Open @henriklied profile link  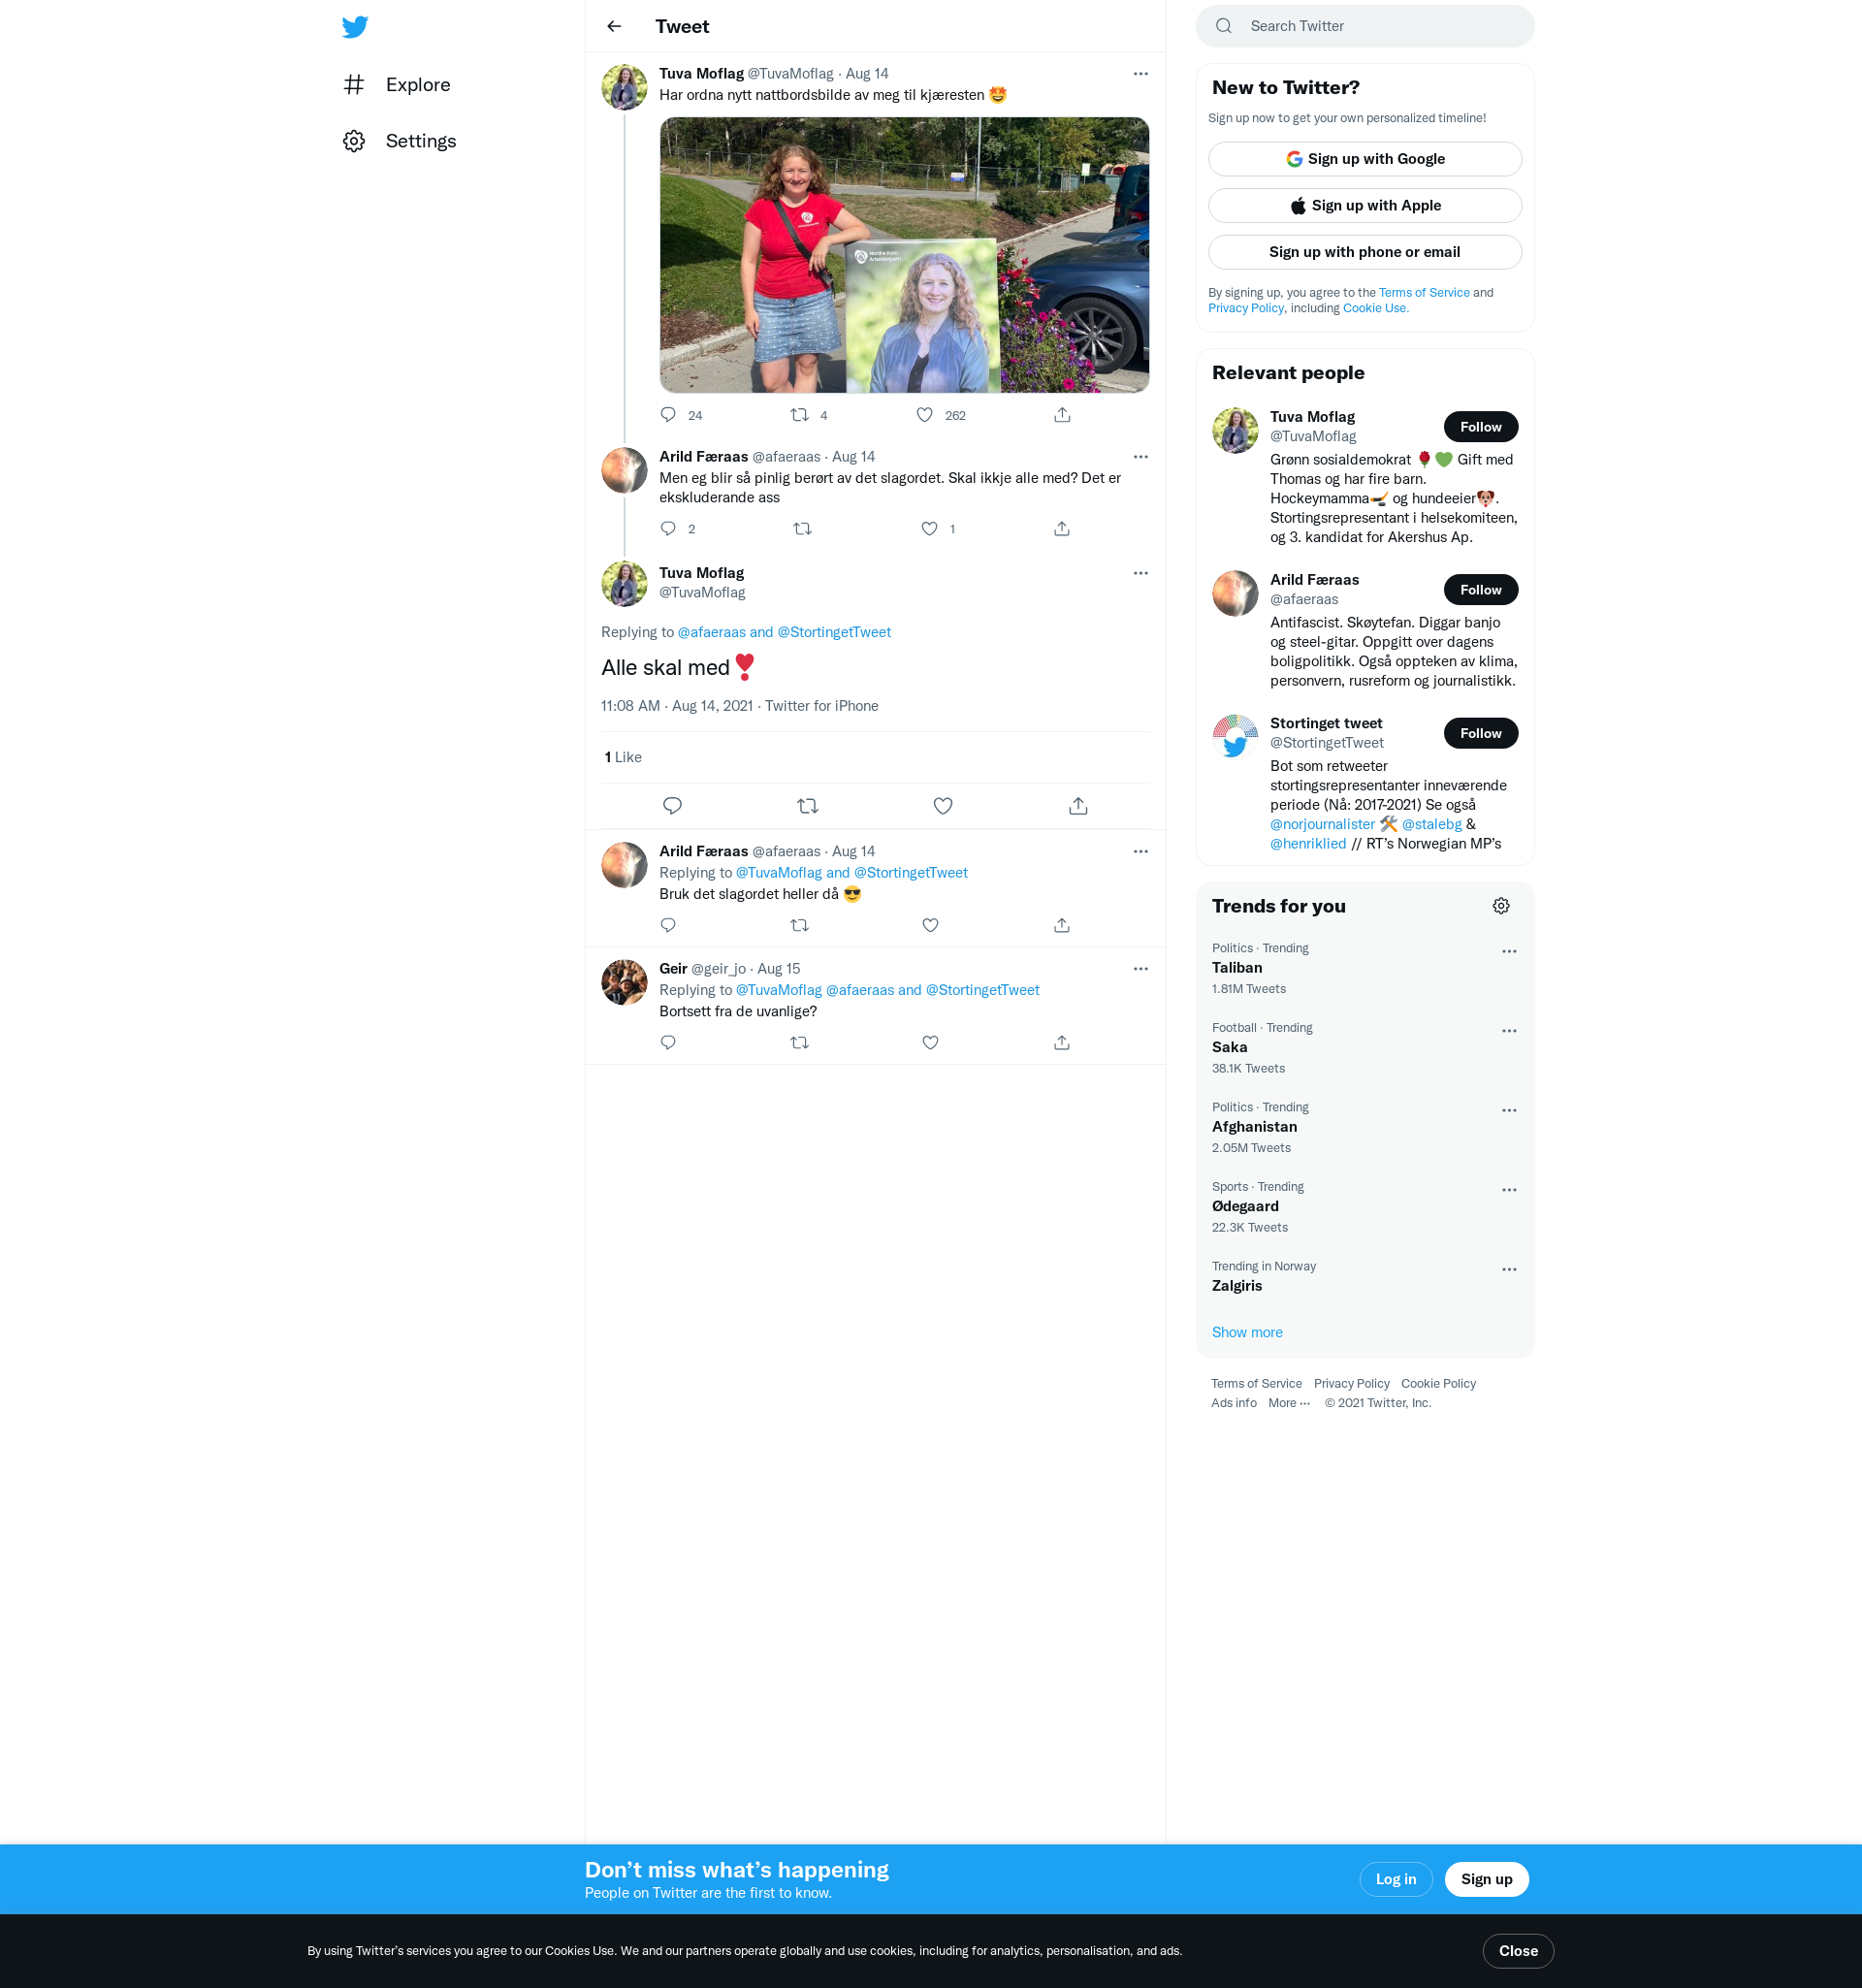point(1307,844)
